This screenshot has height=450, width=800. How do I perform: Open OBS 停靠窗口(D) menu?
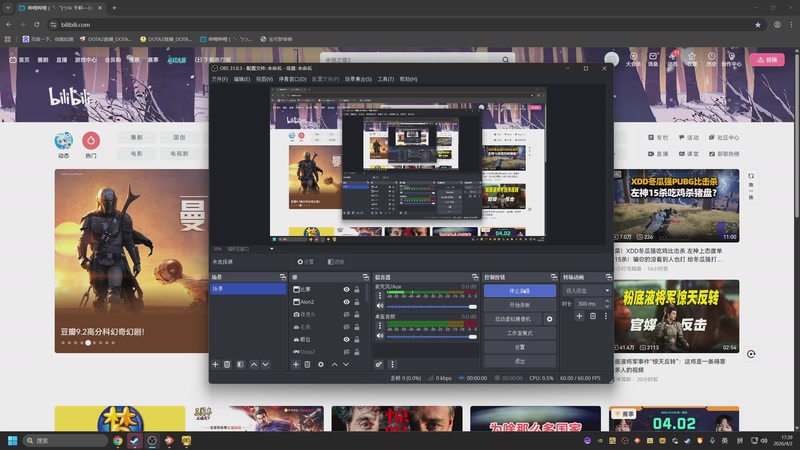coord(292,79)
